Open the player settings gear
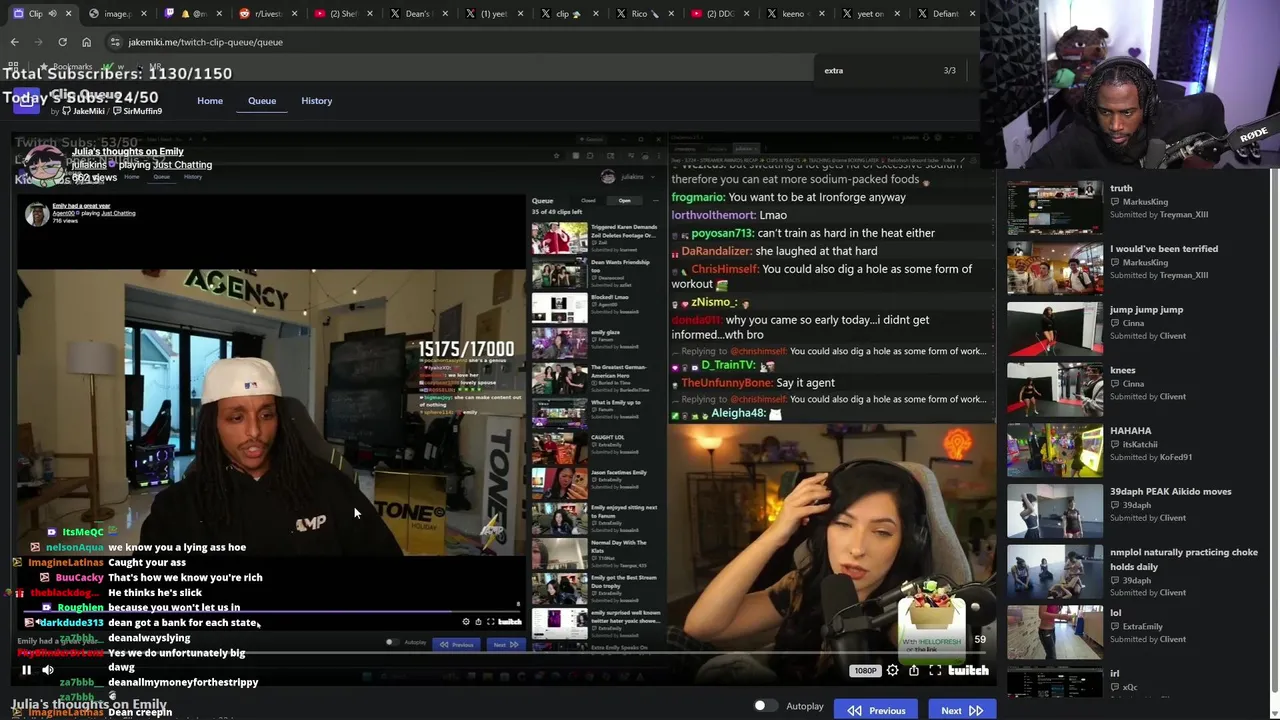 click(x=892, y=670)
